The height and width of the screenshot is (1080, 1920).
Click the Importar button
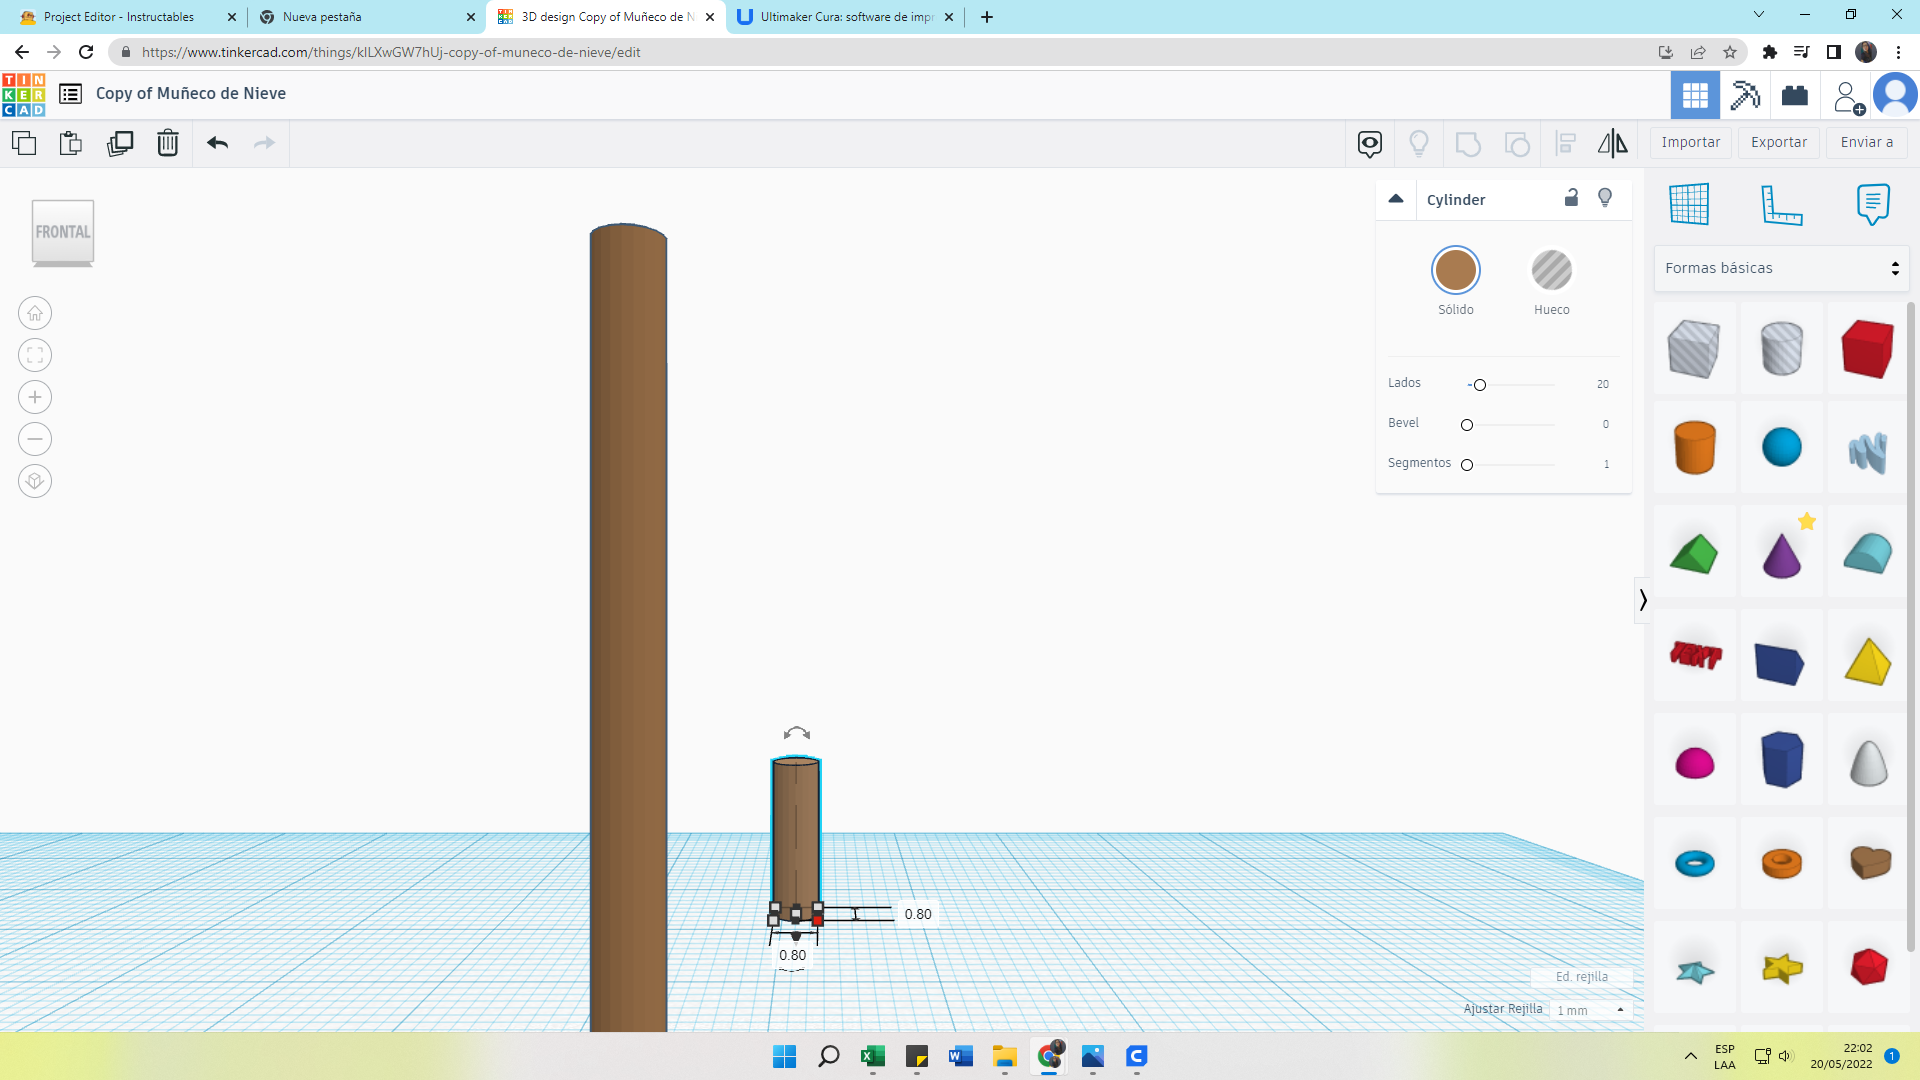tap(1690, 142)
